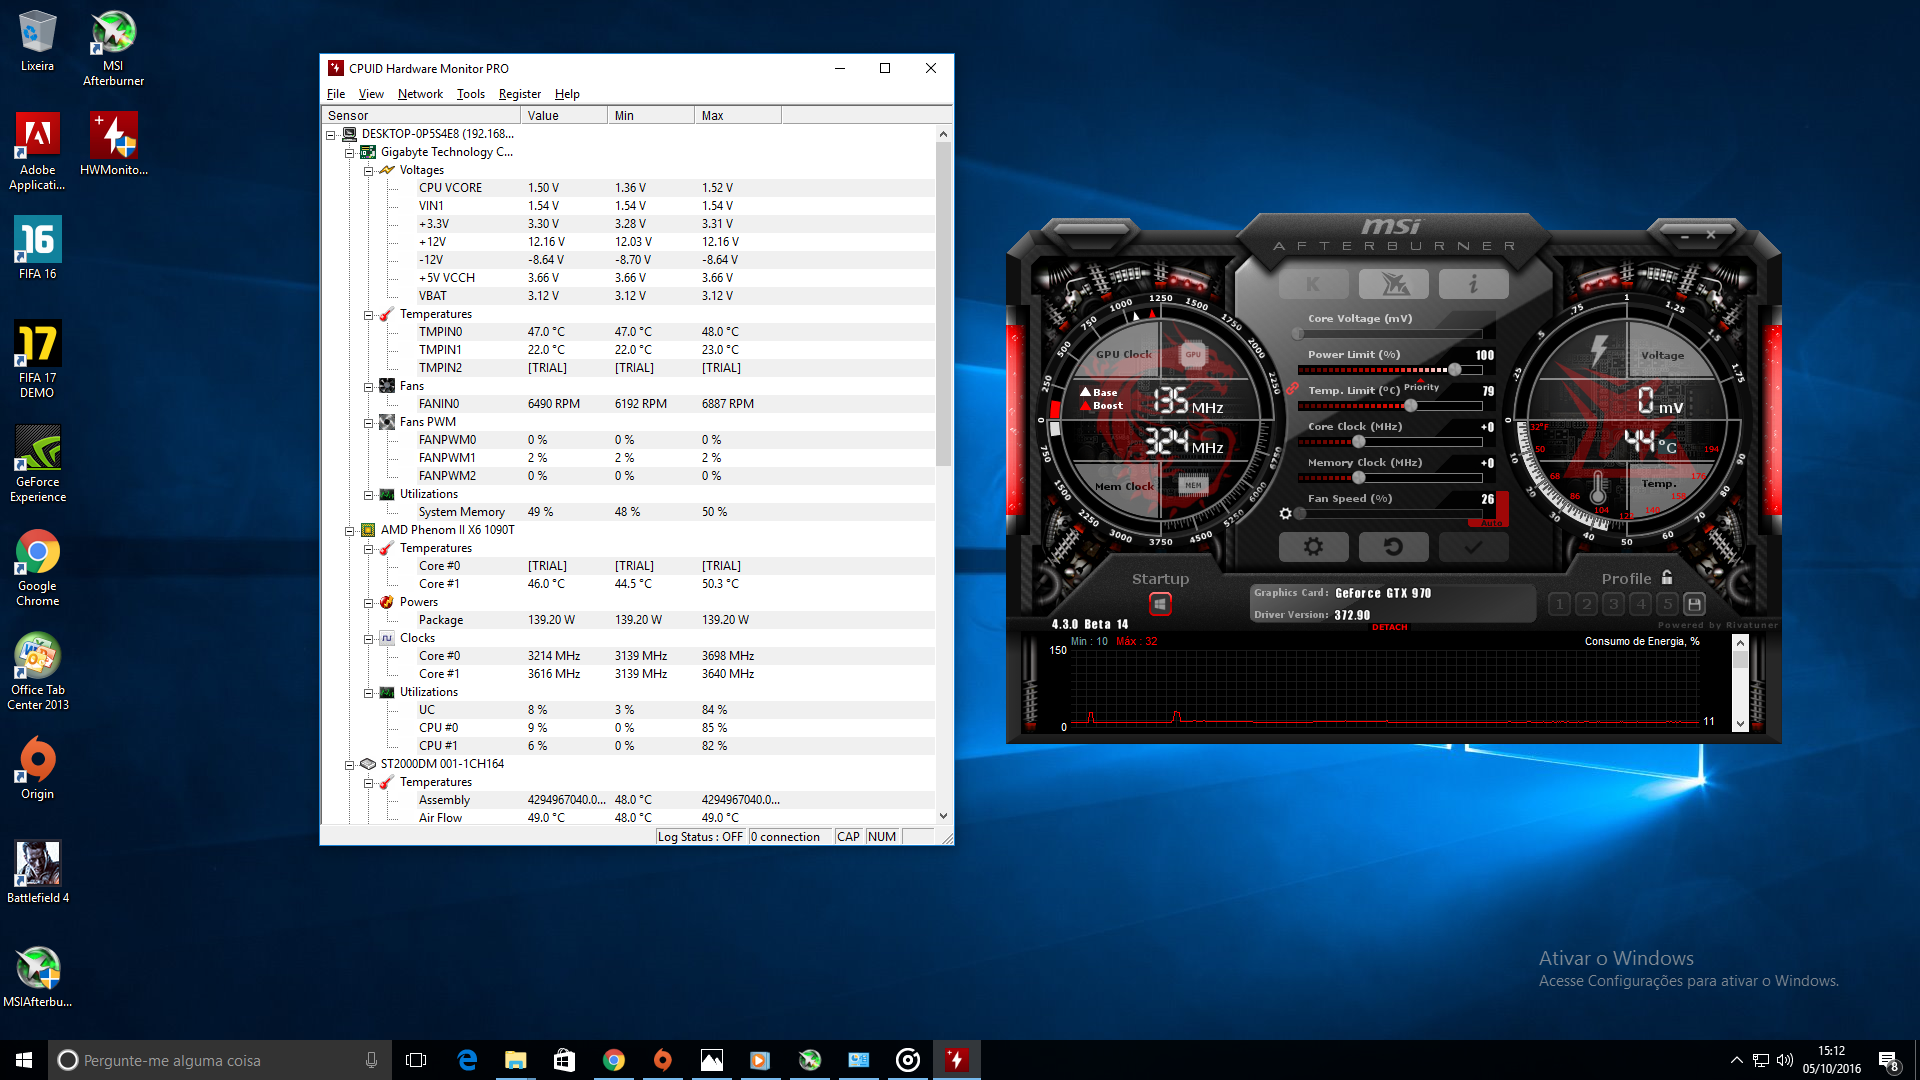1920x1080 pixels.
Task: Click the MEM chip icon on clock gauge
Action: 1193,486
